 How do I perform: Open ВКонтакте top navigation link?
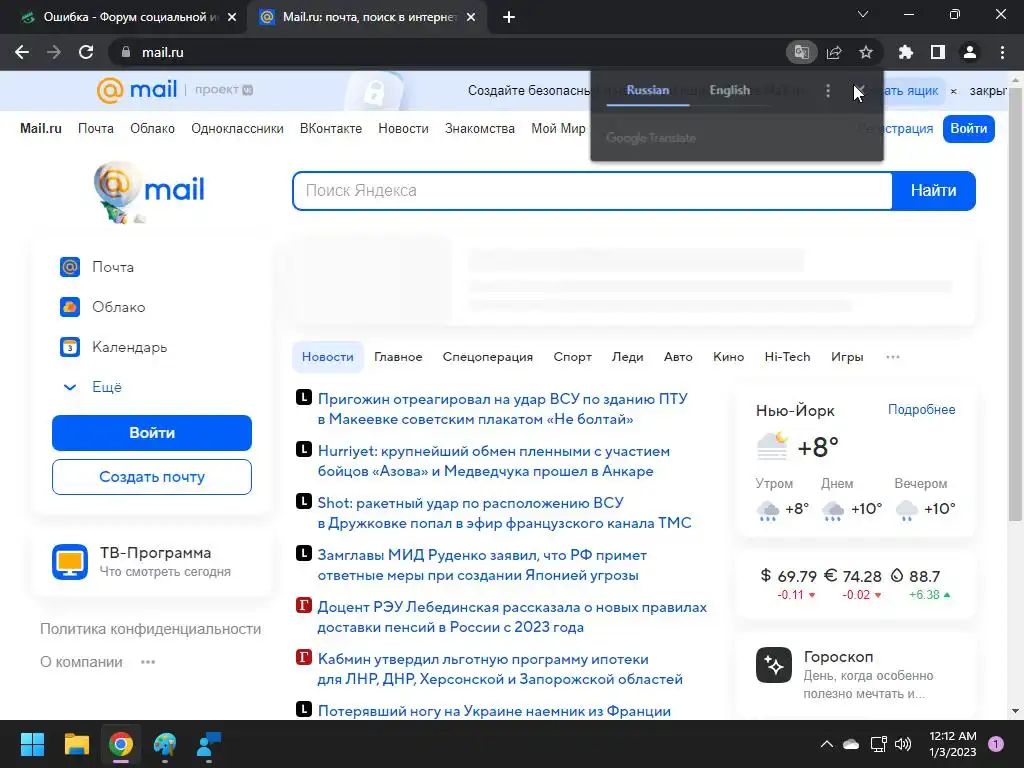(330, 129)
